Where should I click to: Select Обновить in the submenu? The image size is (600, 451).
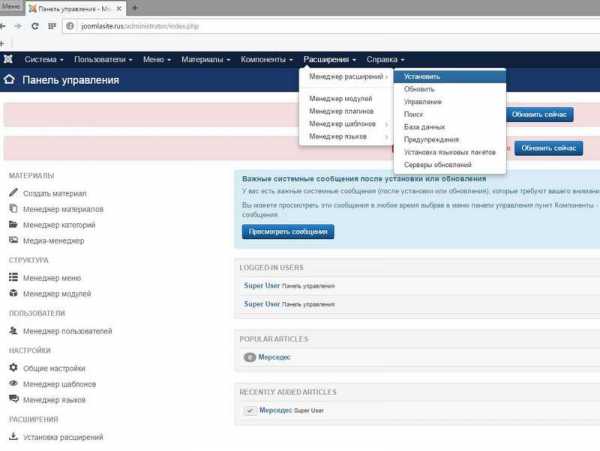450,89
